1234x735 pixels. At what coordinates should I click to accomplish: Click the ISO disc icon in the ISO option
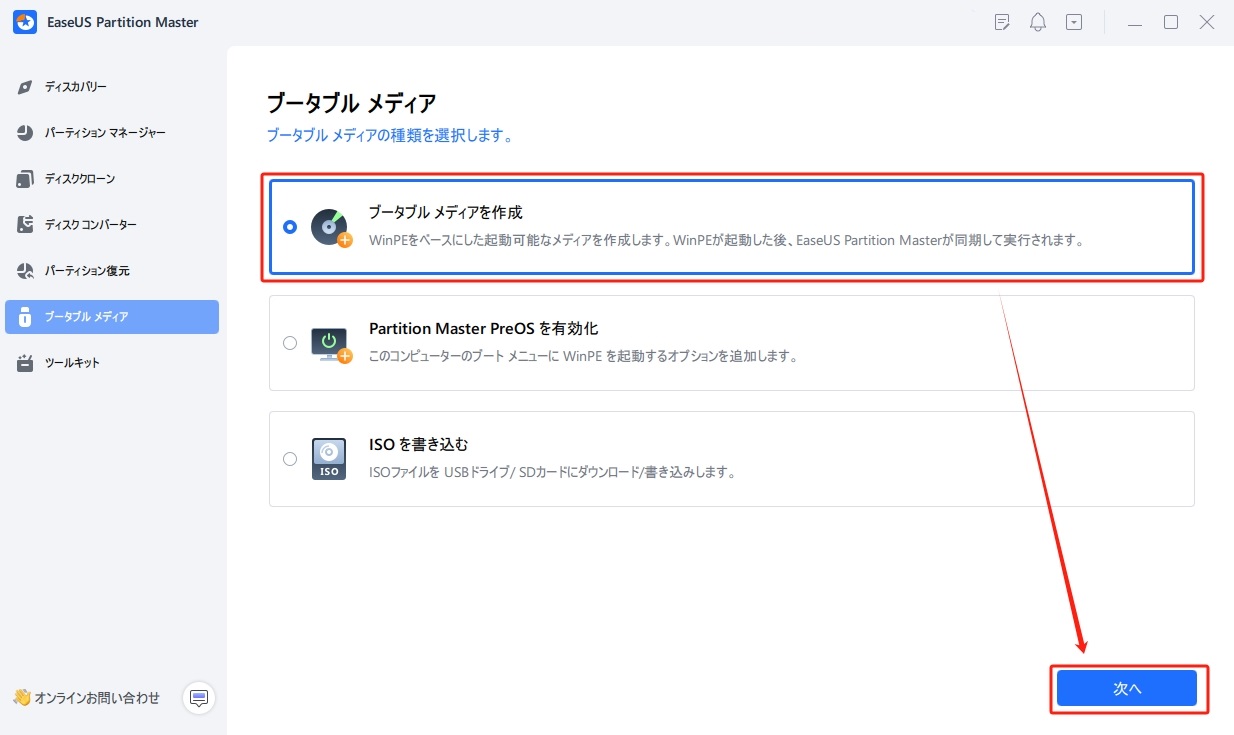(x=329, y=458)
